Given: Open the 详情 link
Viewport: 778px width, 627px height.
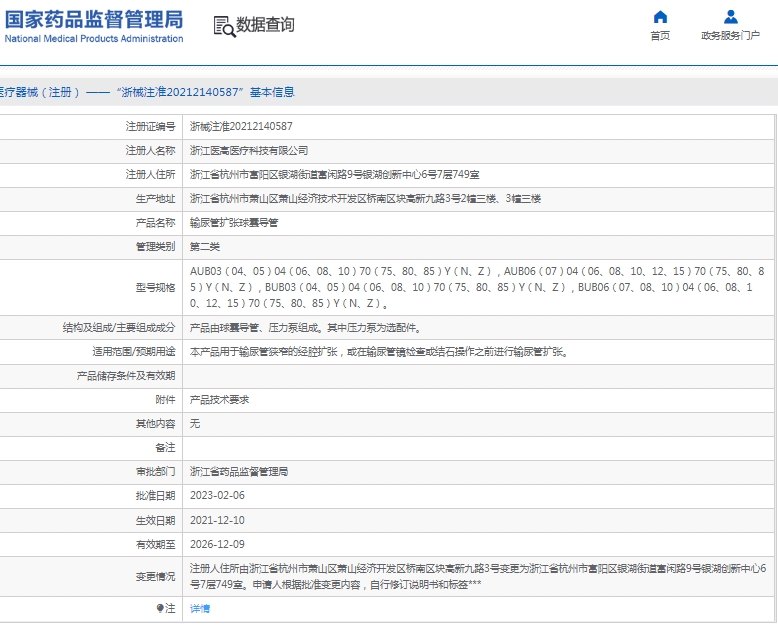Looking at the screenshot, I should [200, 609].
